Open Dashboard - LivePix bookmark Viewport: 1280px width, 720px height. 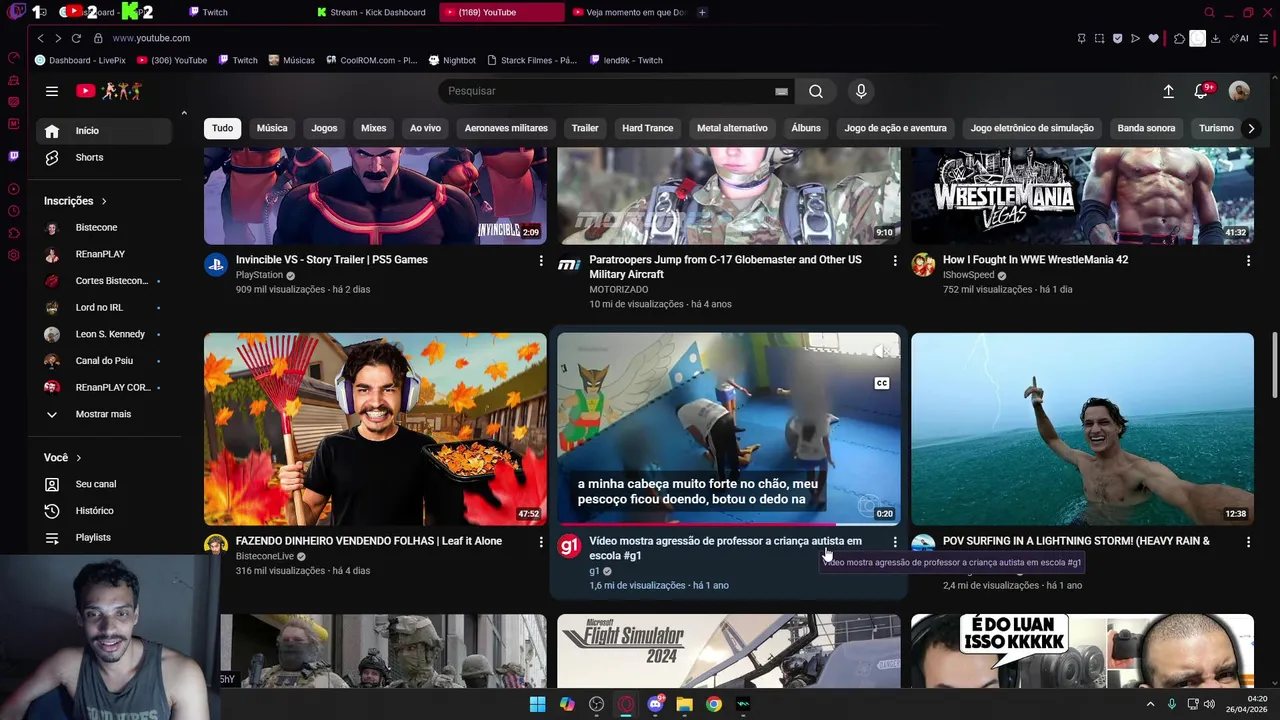(x=80, y=60)
